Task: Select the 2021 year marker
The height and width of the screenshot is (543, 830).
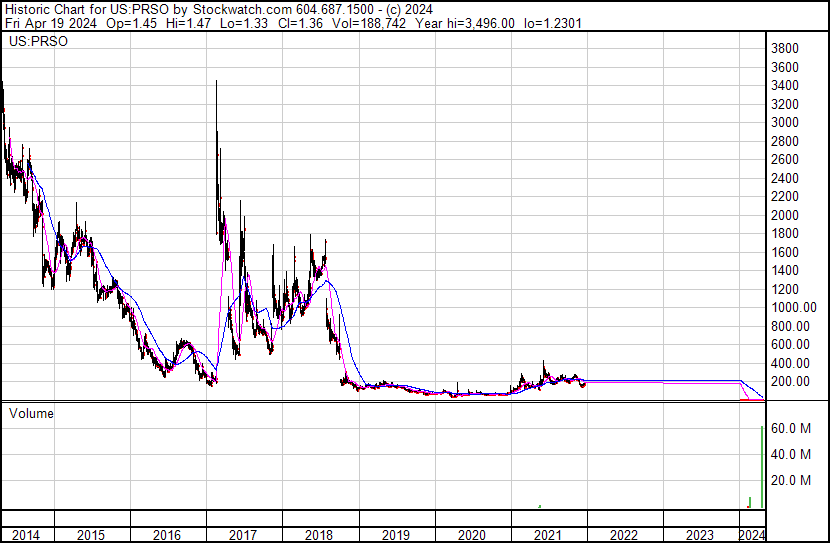Action: pyautogui.click(x=547, y=535)
